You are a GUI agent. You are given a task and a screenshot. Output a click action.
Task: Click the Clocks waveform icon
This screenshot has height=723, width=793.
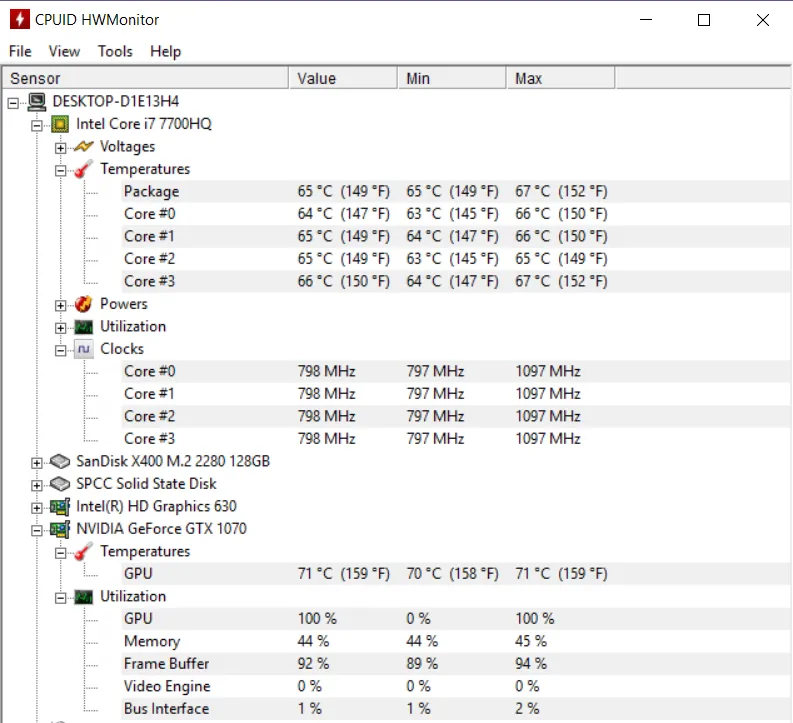tap(84, 349)
